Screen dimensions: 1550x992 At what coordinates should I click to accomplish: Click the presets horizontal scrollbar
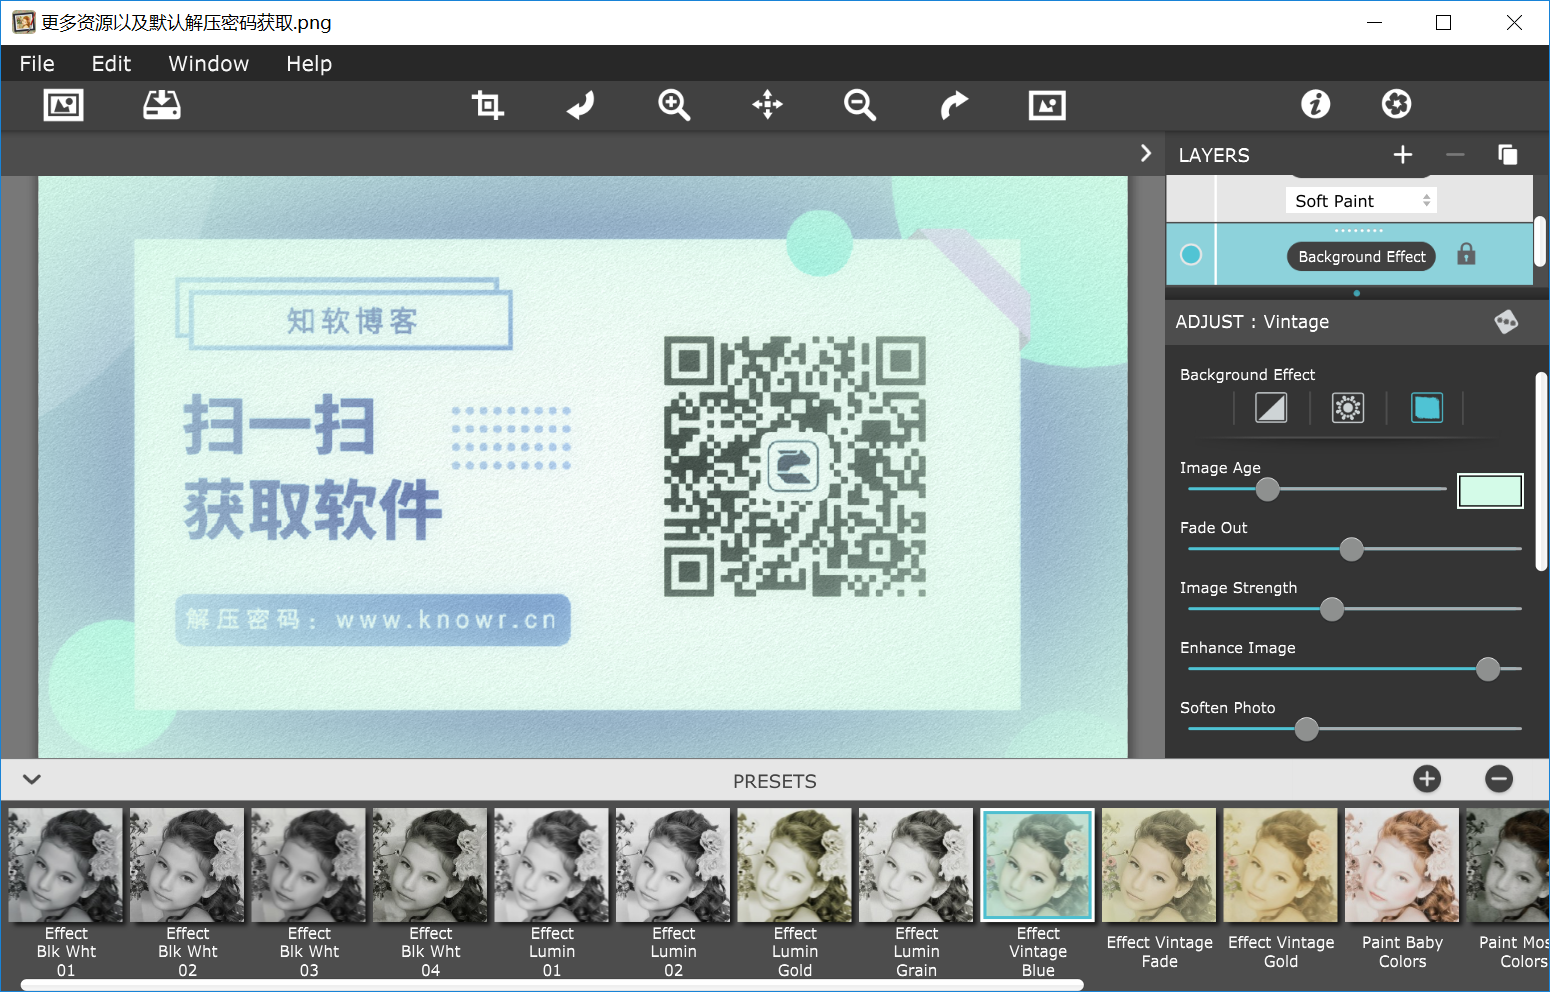pyautogui.click(x=552, y=985)
